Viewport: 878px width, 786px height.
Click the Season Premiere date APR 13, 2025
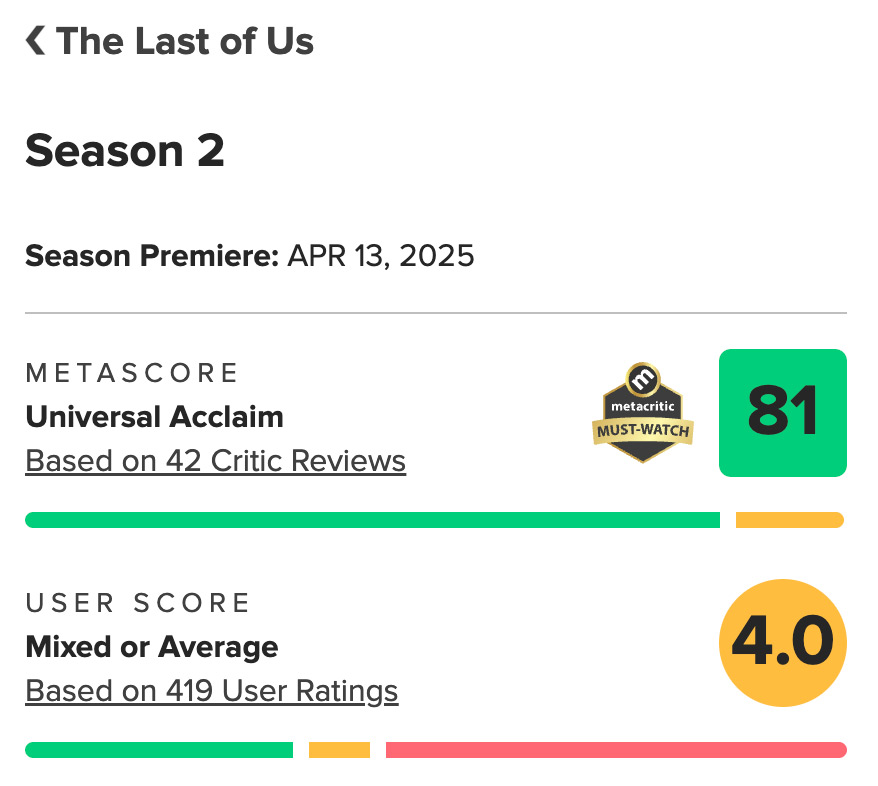click(381, 256)
